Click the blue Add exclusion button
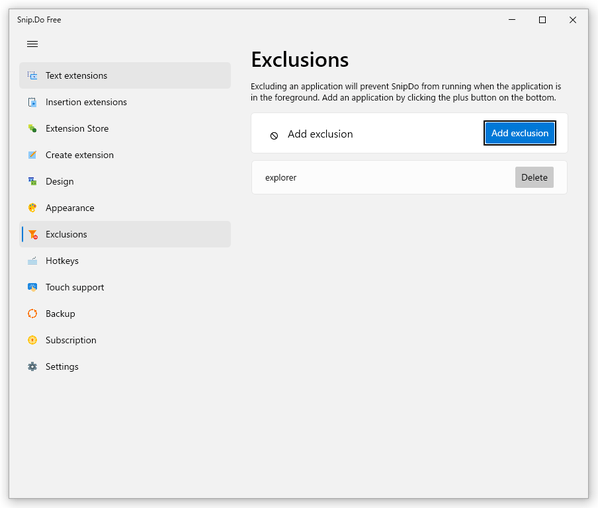Screen dimensions: 598x508 coord(519,133)
